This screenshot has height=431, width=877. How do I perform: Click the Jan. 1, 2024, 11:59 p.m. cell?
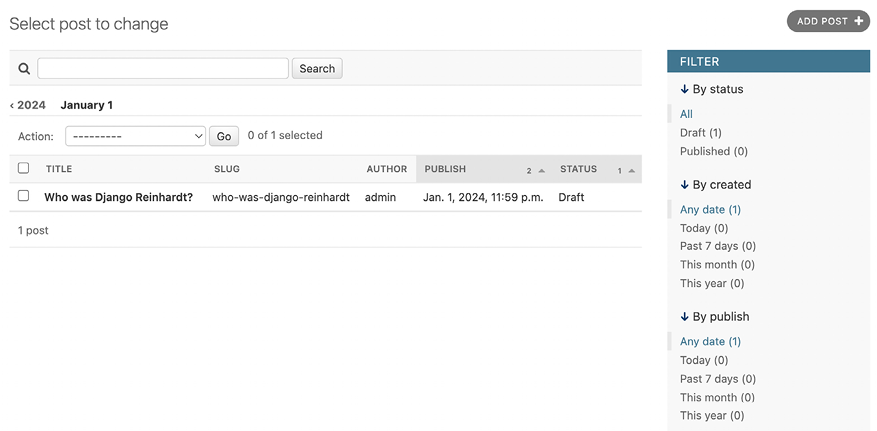point(483,197)
